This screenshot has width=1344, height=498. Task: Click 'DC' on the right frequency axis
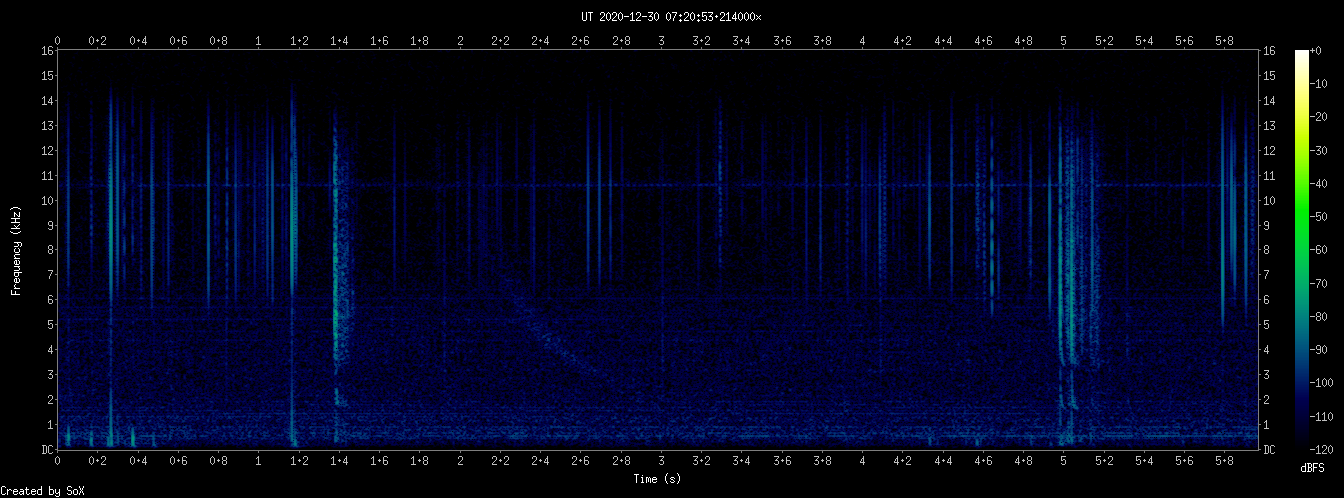(x=1270, y=450)
